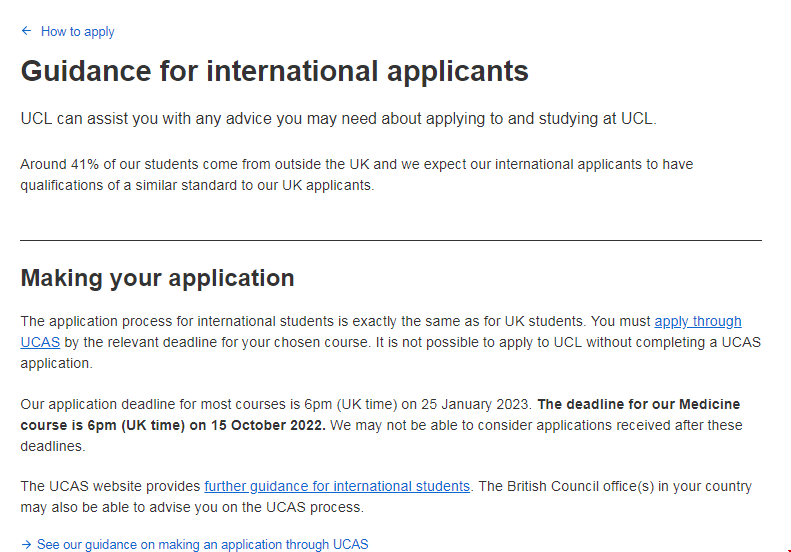
Task: Click the words The UCAS website provides
Action: (110, 486)
